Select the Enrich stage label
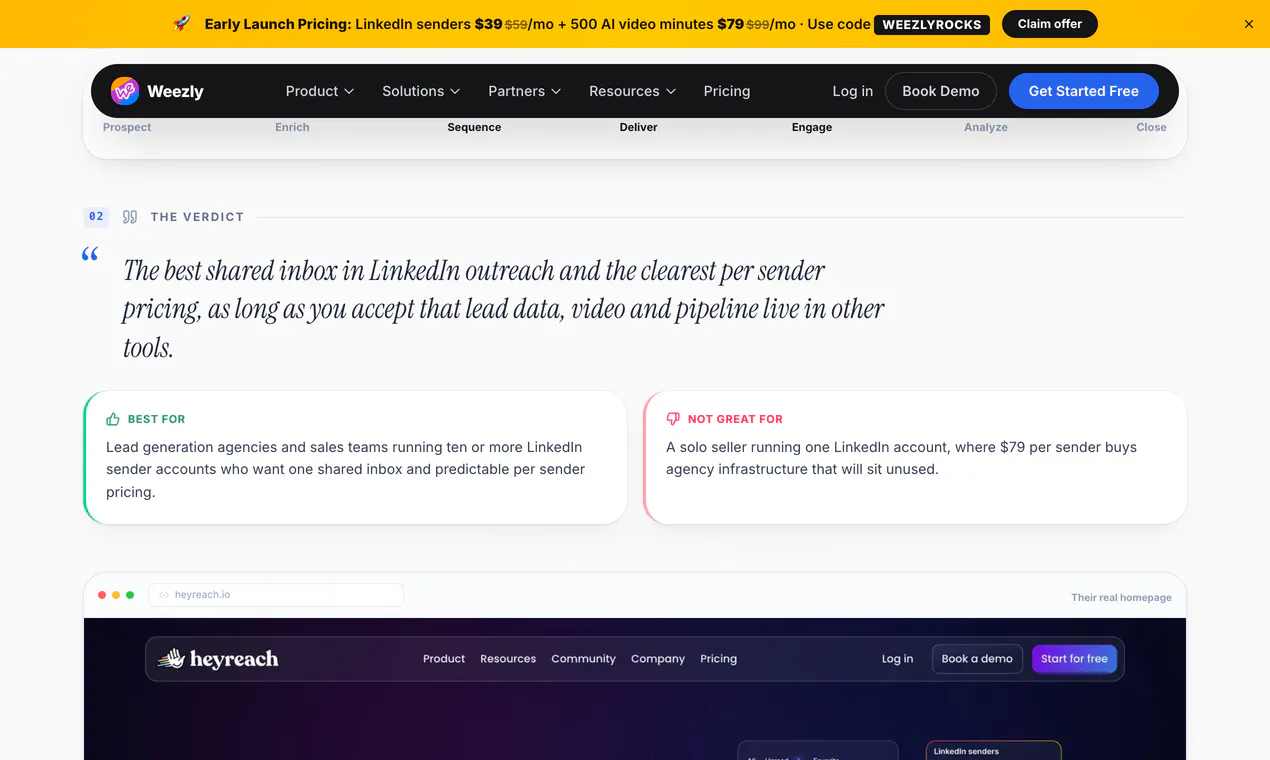The image size is (1270, 760). pos(292,127)
